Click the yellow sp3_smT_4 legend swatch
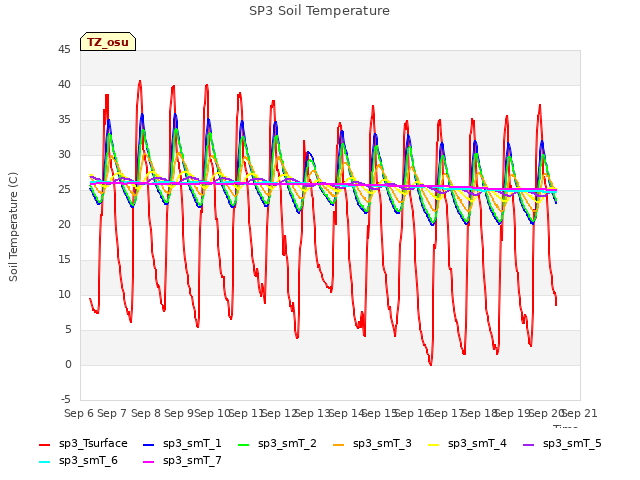Image resolution: width=640 pixels, height=480 pixels. tap(434, 444)
